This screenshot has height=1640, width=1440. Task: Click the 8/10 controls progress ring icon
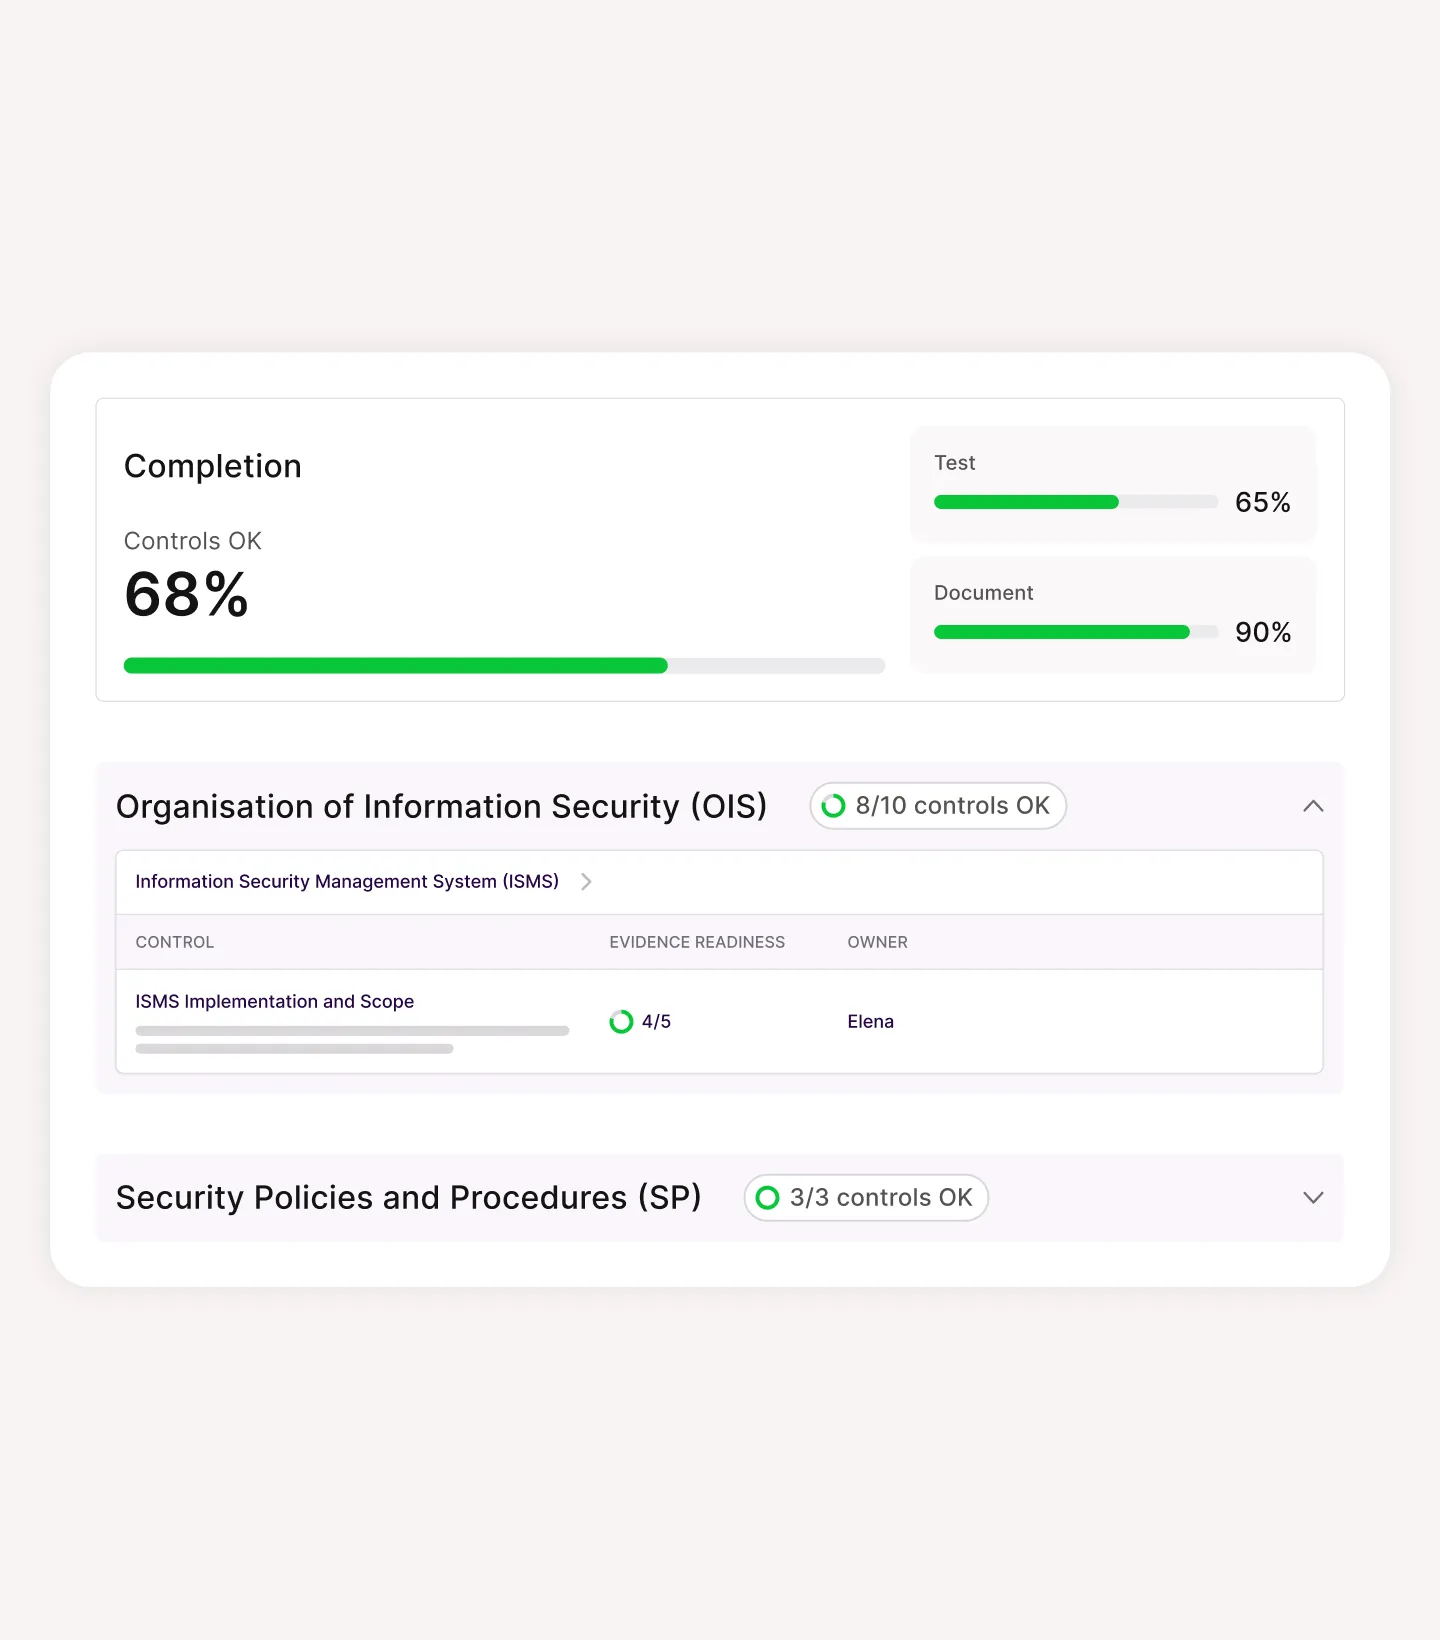click(833, 806)
